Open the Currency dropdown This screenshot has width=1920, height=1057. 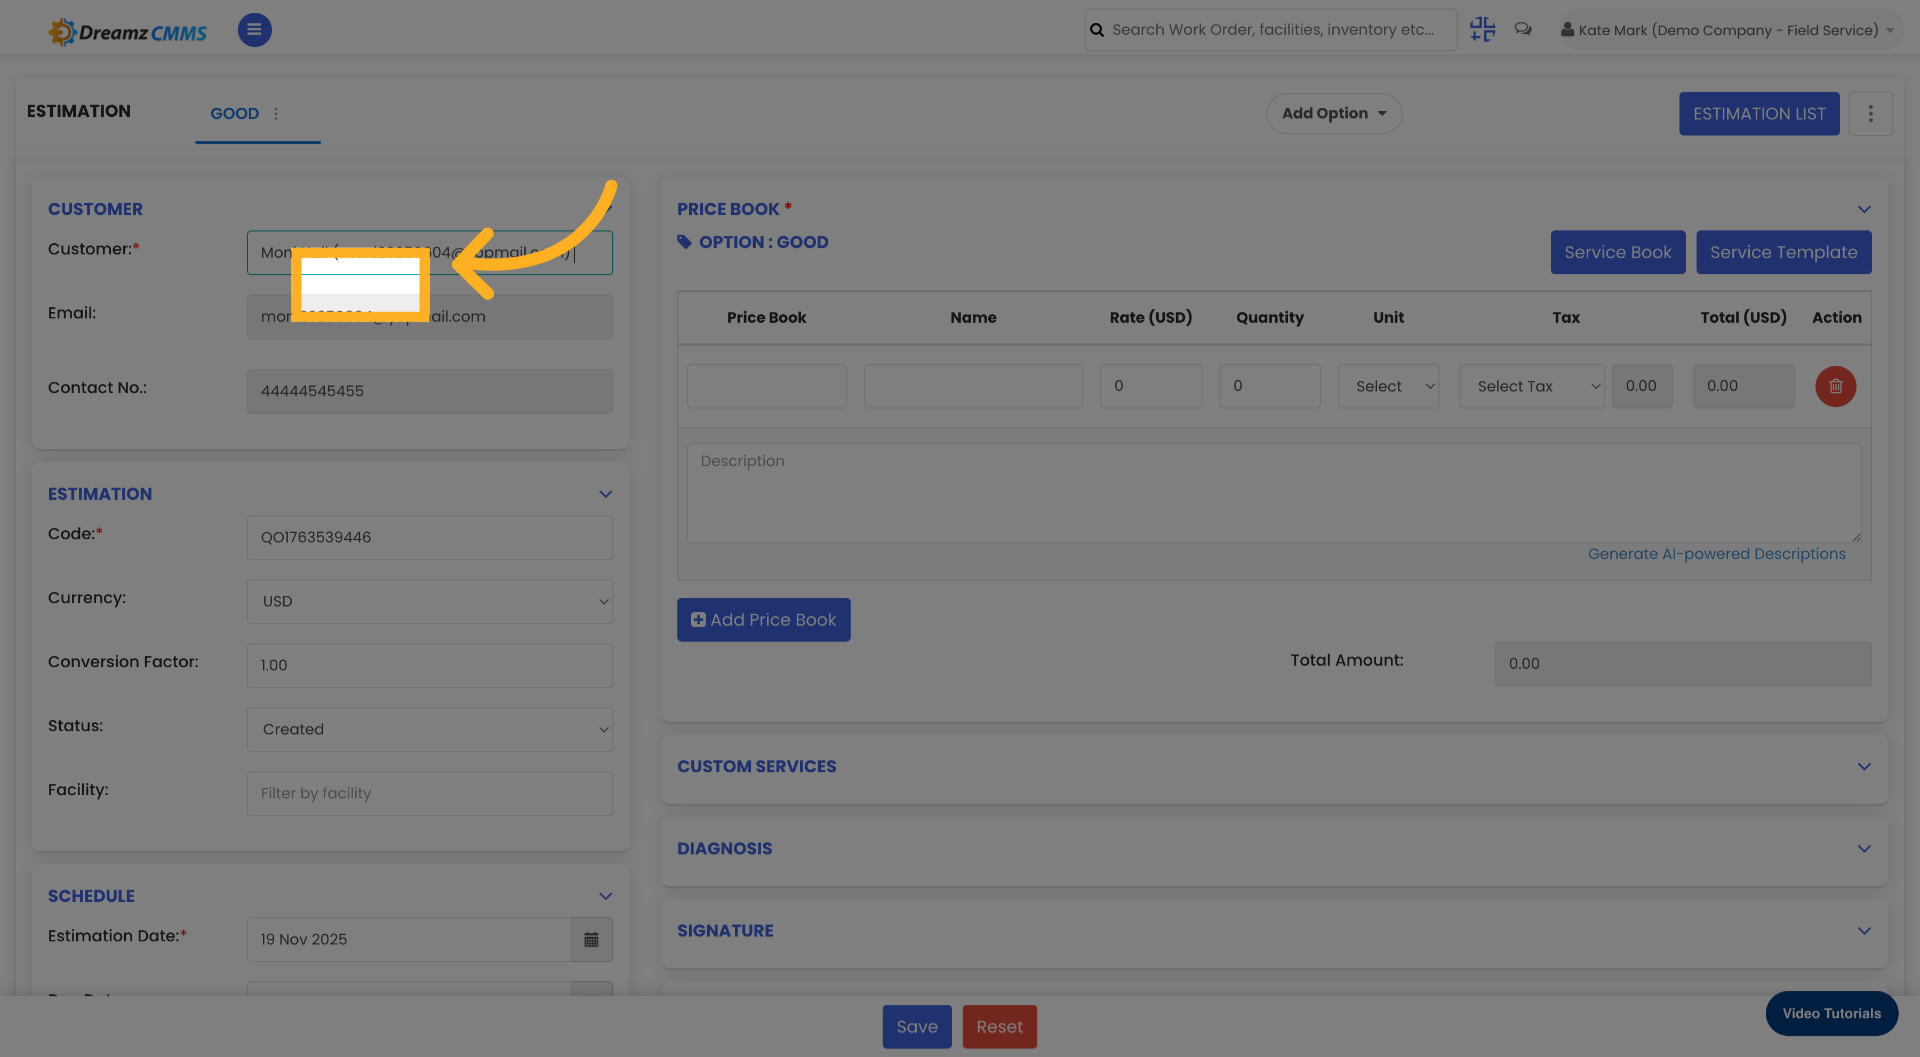click(429, 601)
